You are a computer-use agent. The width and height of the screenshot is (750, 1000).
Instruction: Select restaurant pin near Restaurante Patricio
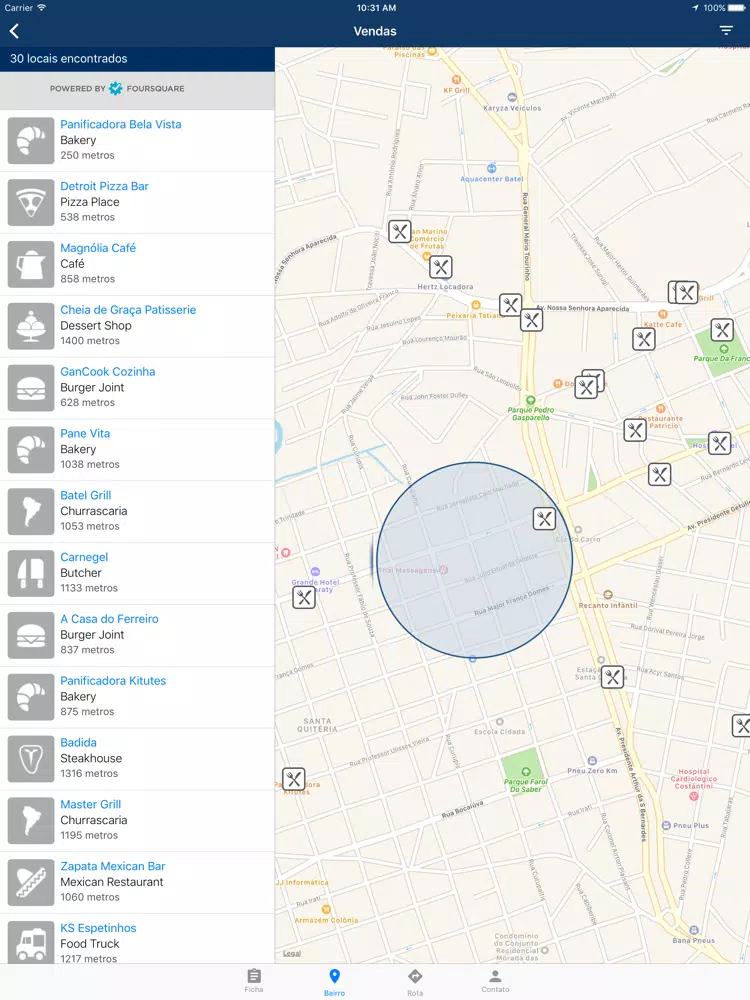pos(635,430)
